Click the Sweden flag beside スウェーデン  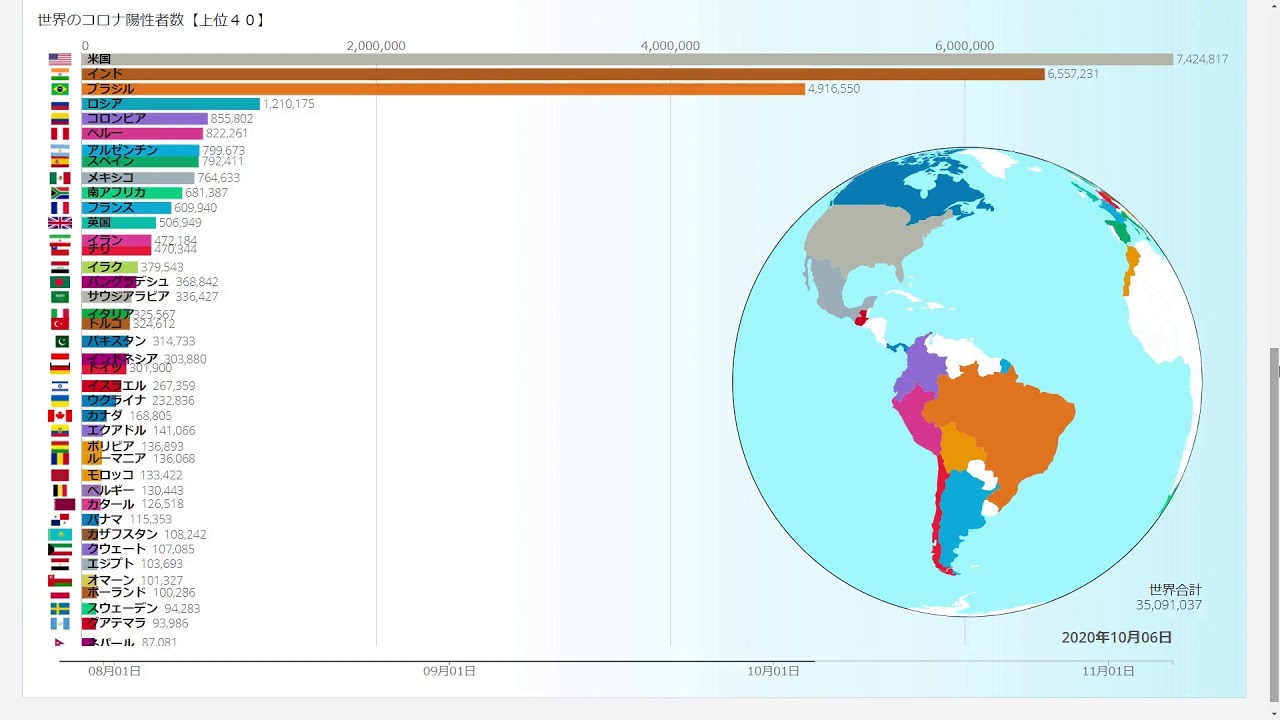(60, 609)
